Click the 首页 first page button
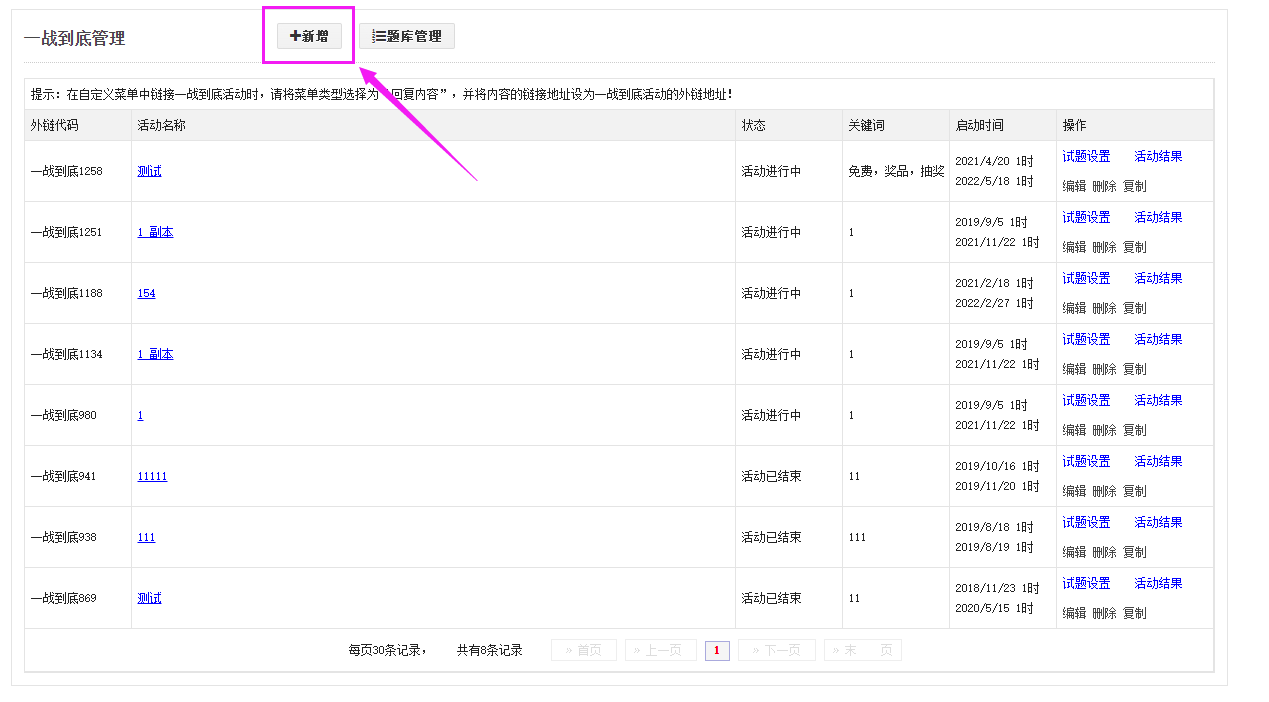 coord(584,650)
